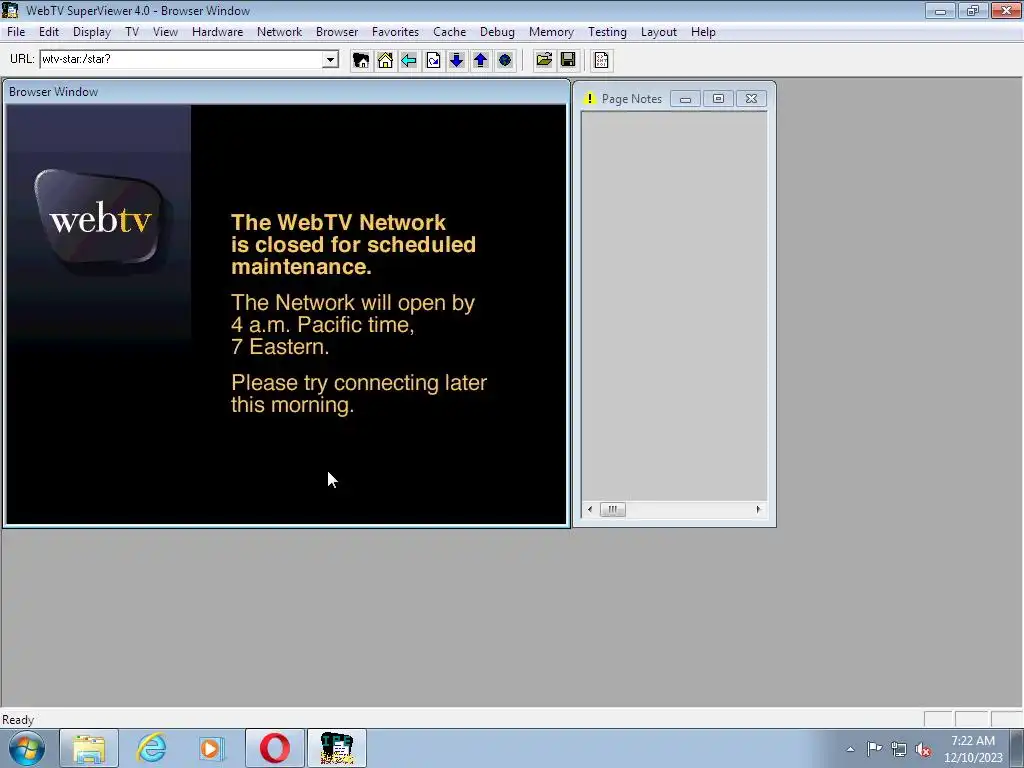
Task: Open the Debug menu
Action: 497,32
